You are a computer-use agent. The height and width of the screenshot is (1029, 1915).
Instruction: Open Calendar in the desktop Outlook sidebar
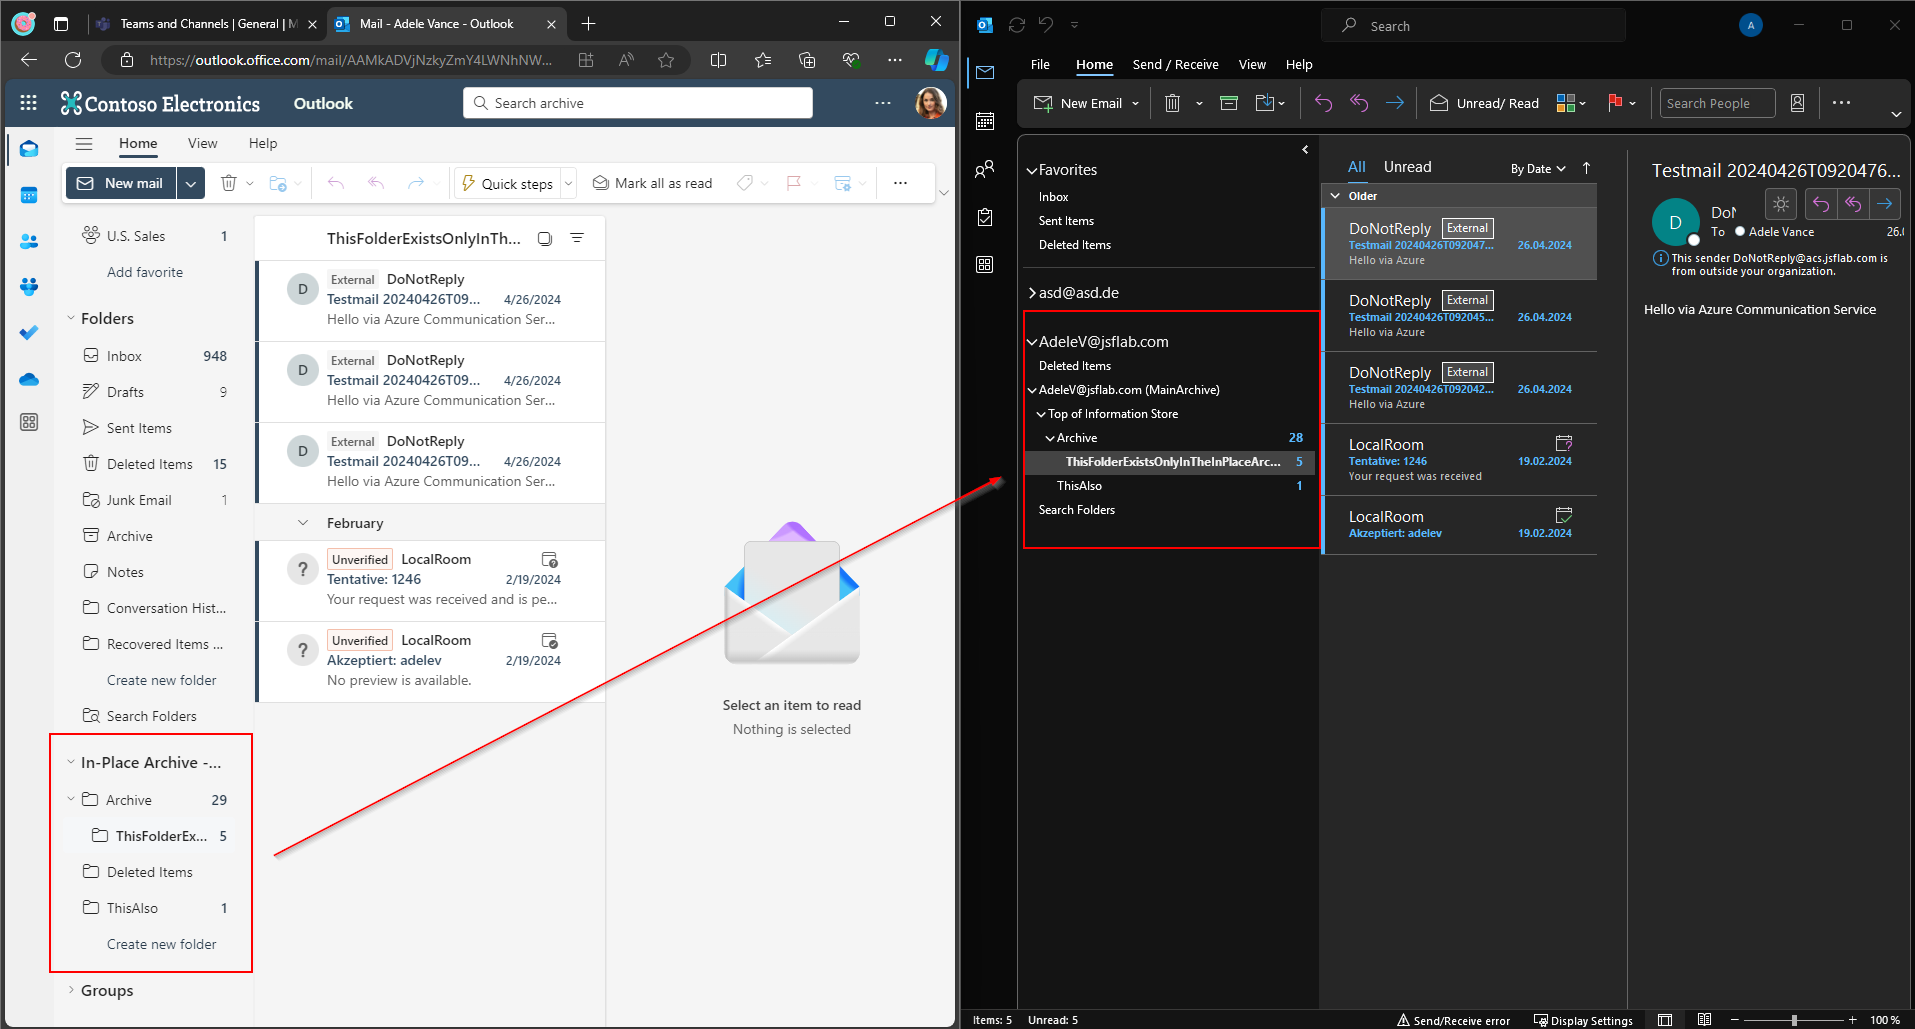pos(985,121)
